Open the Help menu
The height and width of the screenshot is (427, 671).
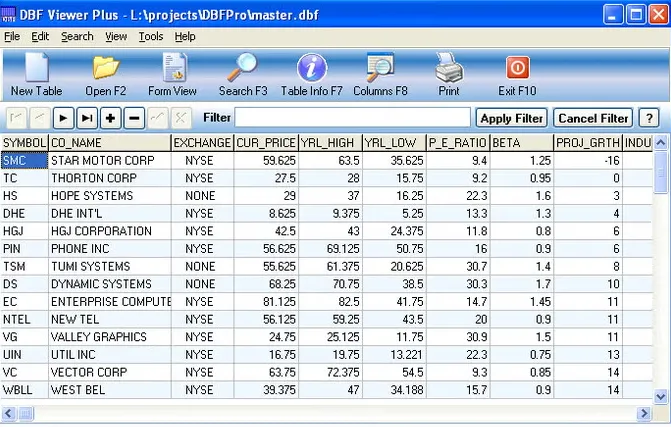[x=185, y=36]
